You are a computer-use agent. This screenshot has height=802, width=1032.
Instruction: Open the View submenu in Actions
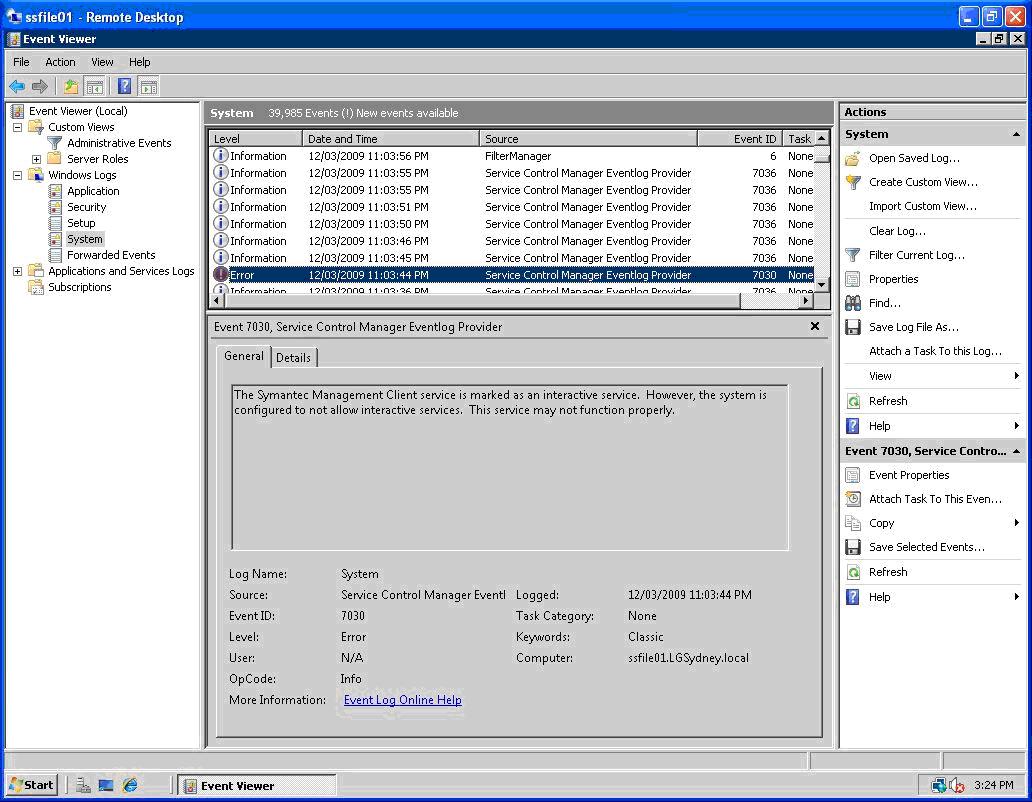(x=880, y=376)
